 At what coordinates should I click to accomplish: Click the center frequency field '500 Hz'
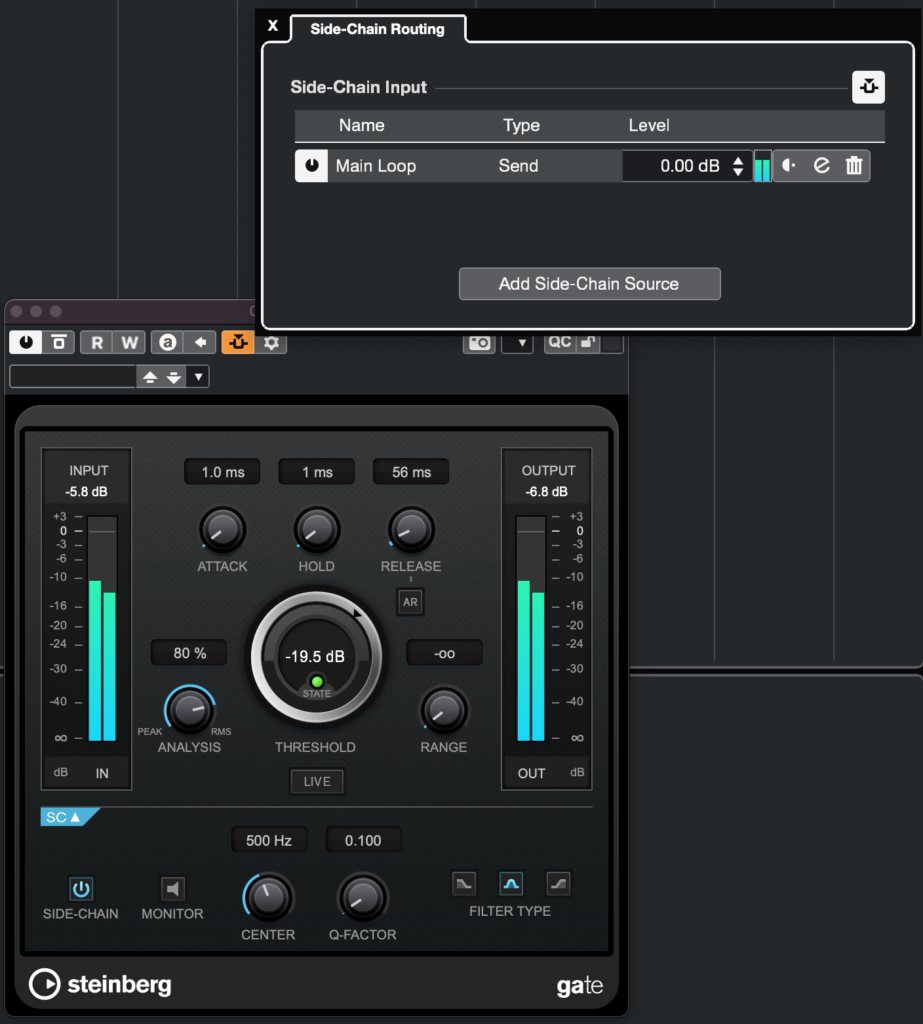(x=269, y=840)
